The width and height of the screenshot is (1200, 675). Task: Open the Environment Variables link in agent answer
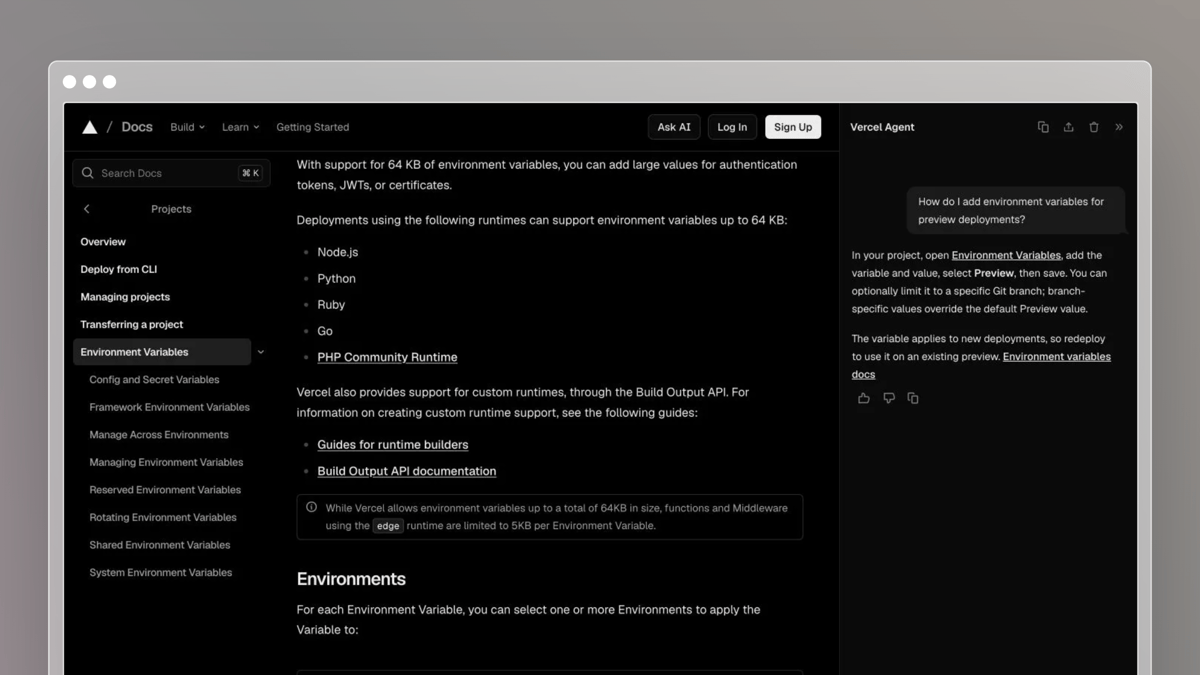point(1006,255)
